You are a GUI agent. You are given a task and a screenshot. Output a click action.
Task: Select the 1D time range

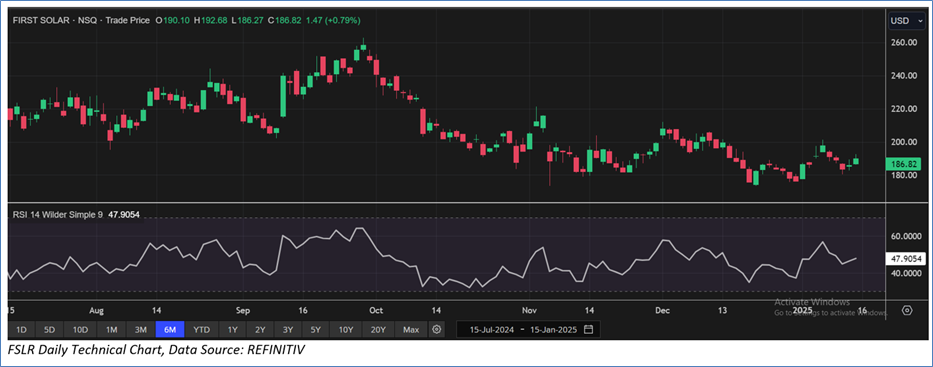pos(21,330)
